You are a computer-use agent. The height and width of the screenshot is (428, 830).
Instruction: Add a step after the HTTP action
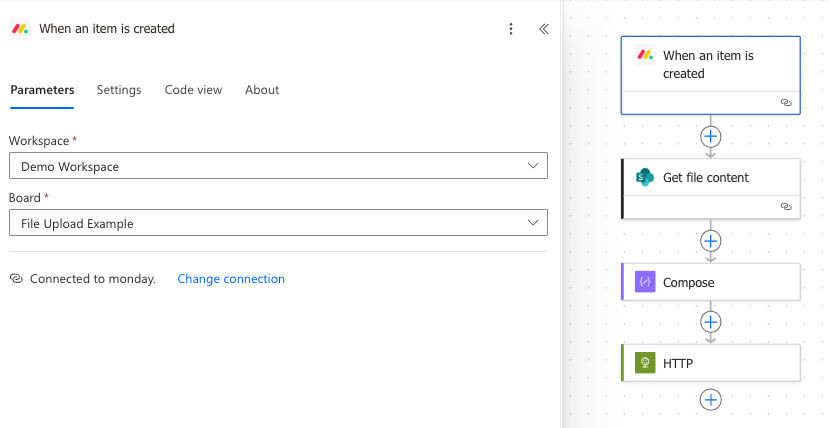click(x=711, y=400)
